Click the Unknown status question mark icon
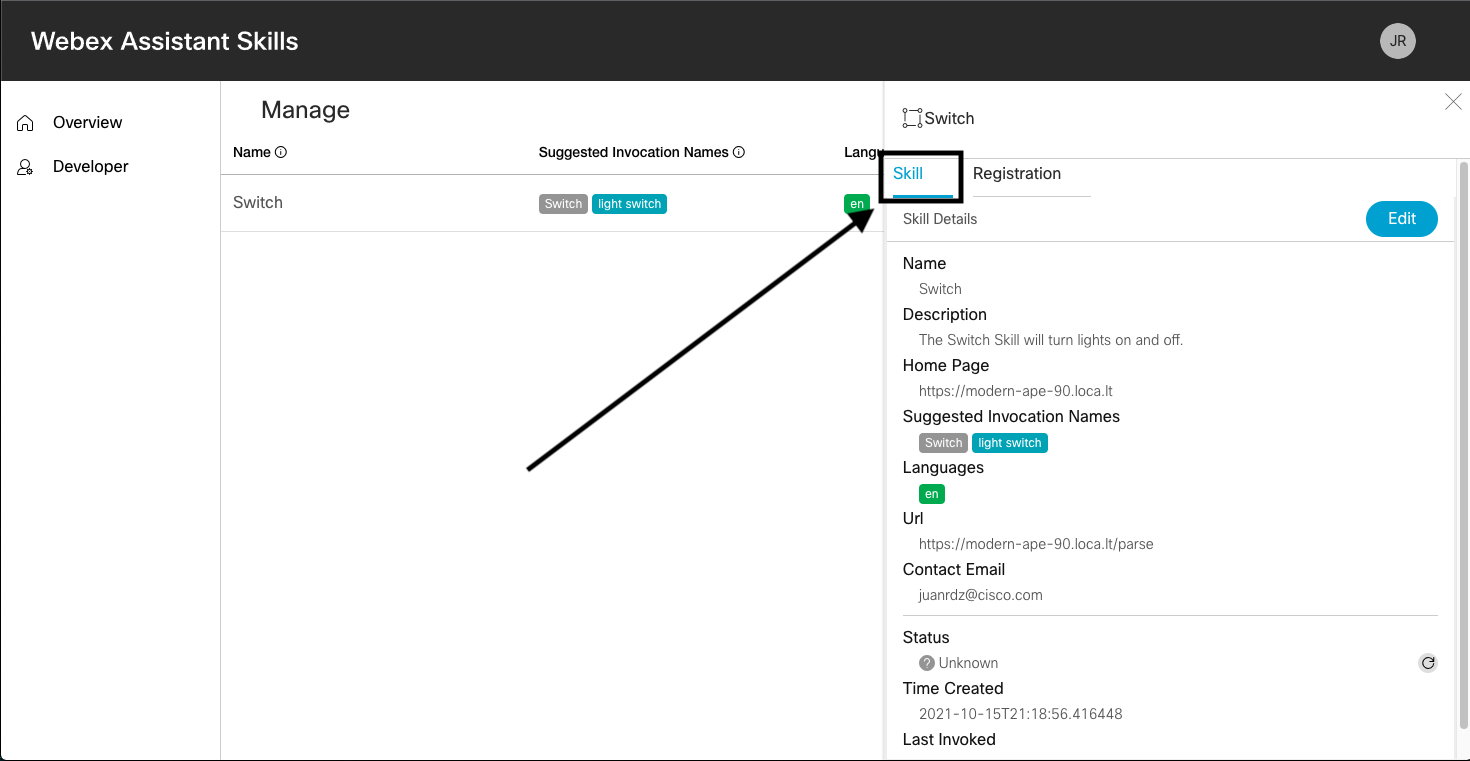 [927, 663]
